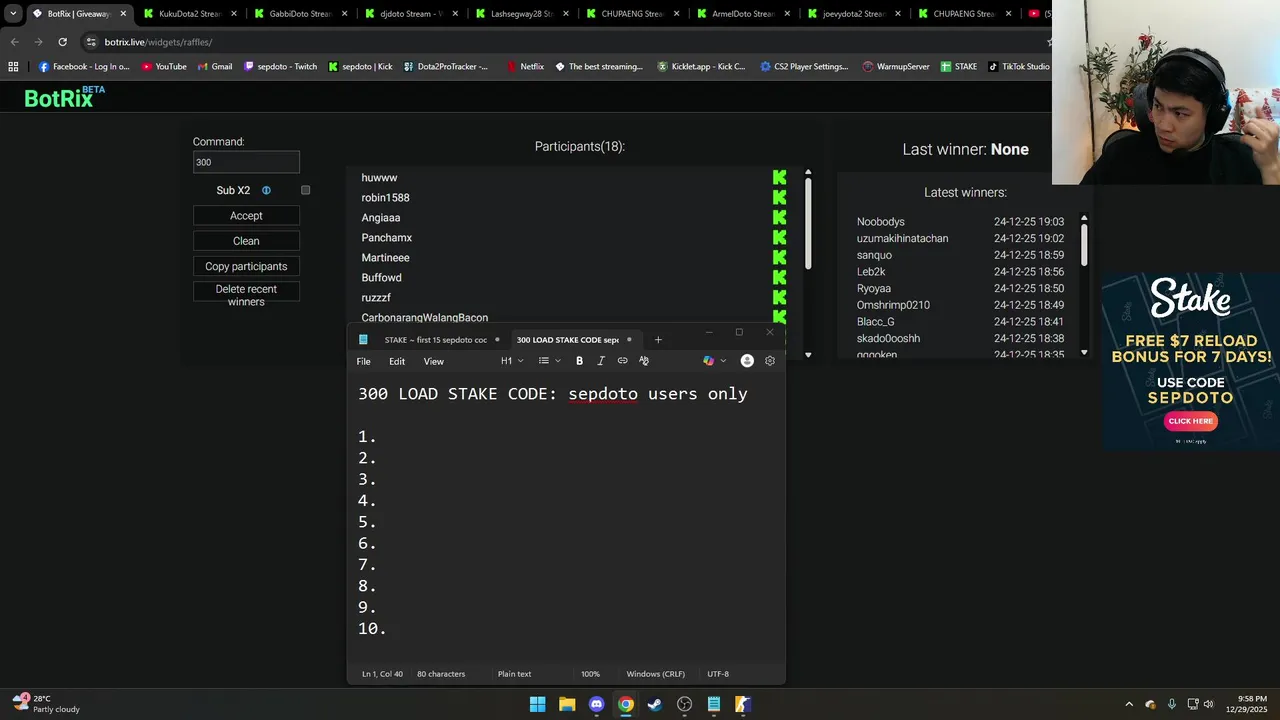1280x720 pixels.
Task: Select participant Angiaaa in the list
Action: click(381, 218)
